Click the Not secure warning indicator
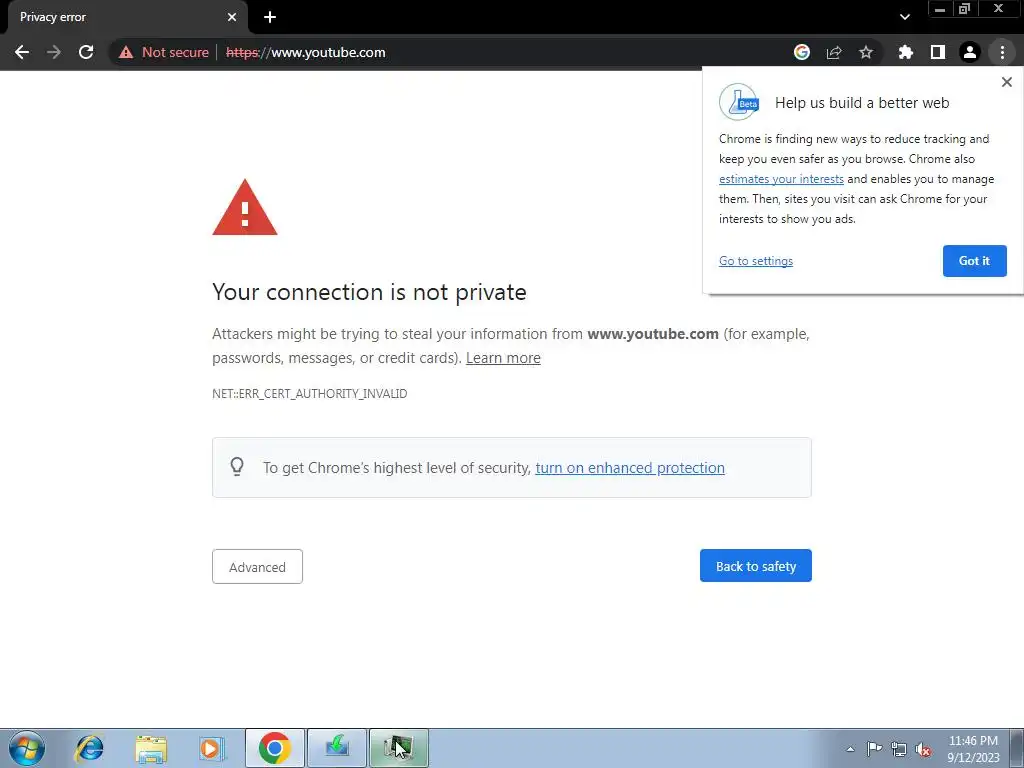Image resolution: width=1024 pixels, height=768 pixels. point(164,52)
